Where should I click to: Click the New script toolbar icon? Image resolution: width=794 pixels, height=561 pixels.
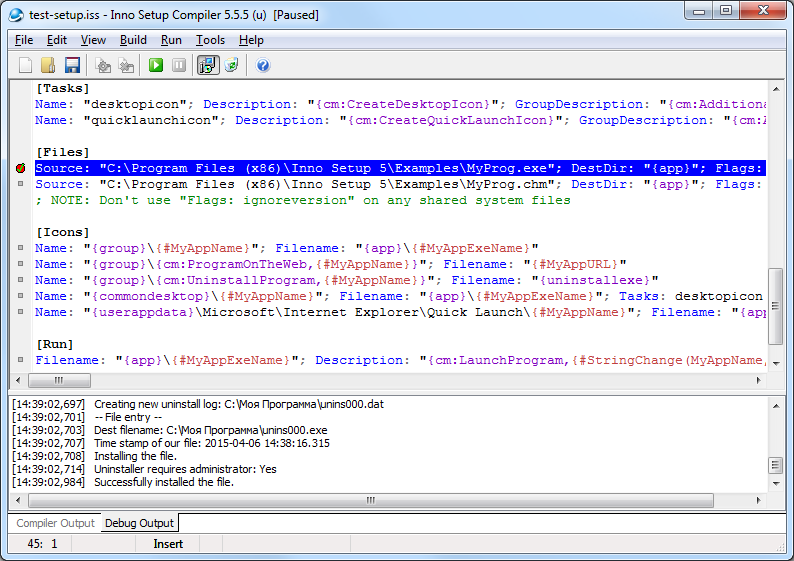[25, 65]
